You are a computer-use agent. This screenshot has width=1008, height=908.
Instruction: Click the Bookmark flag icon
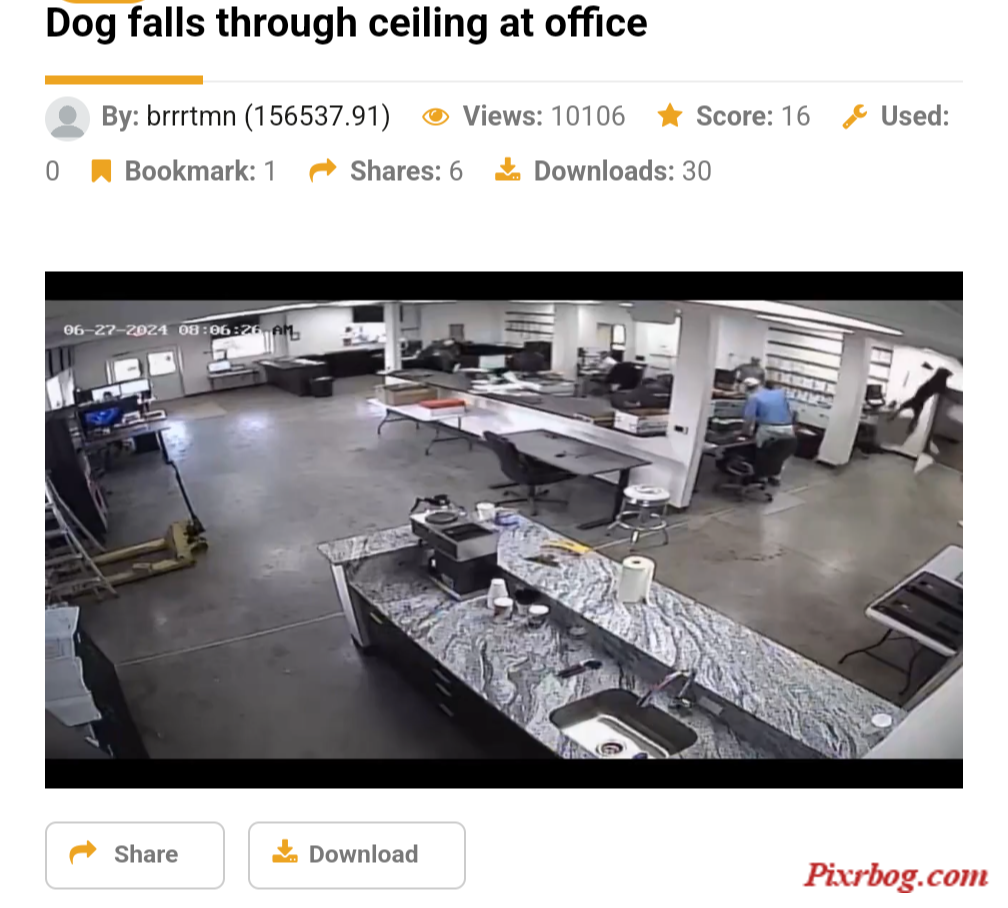click(101, 171)
